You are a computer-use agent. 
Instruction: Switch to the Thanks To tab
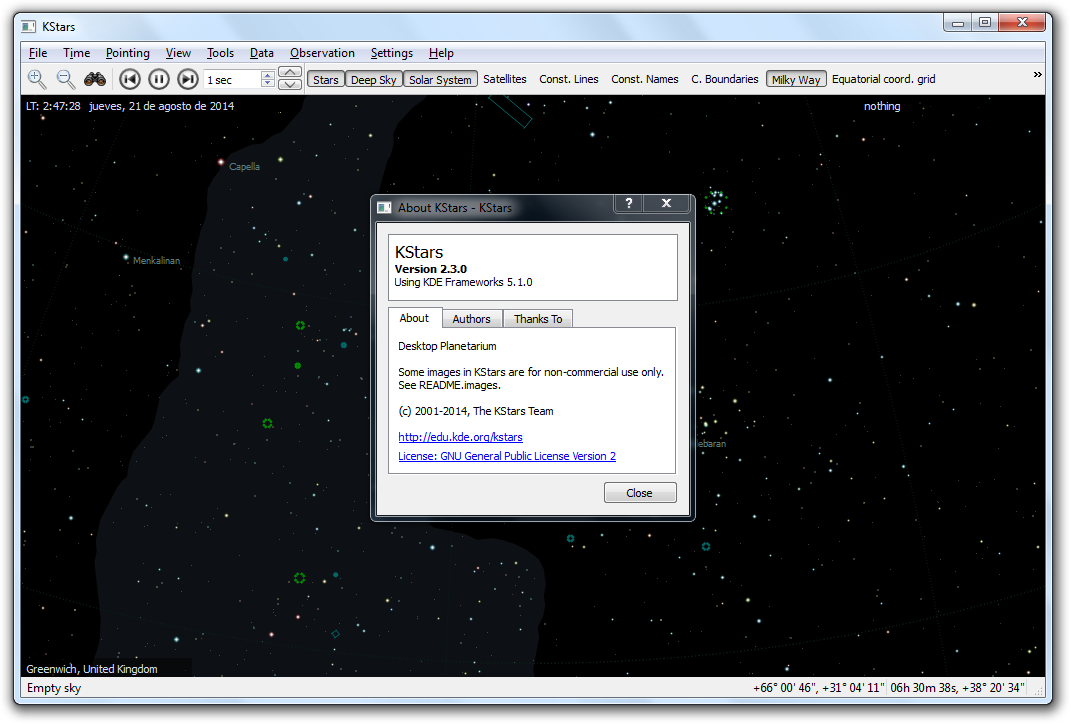tap(538, 319)
